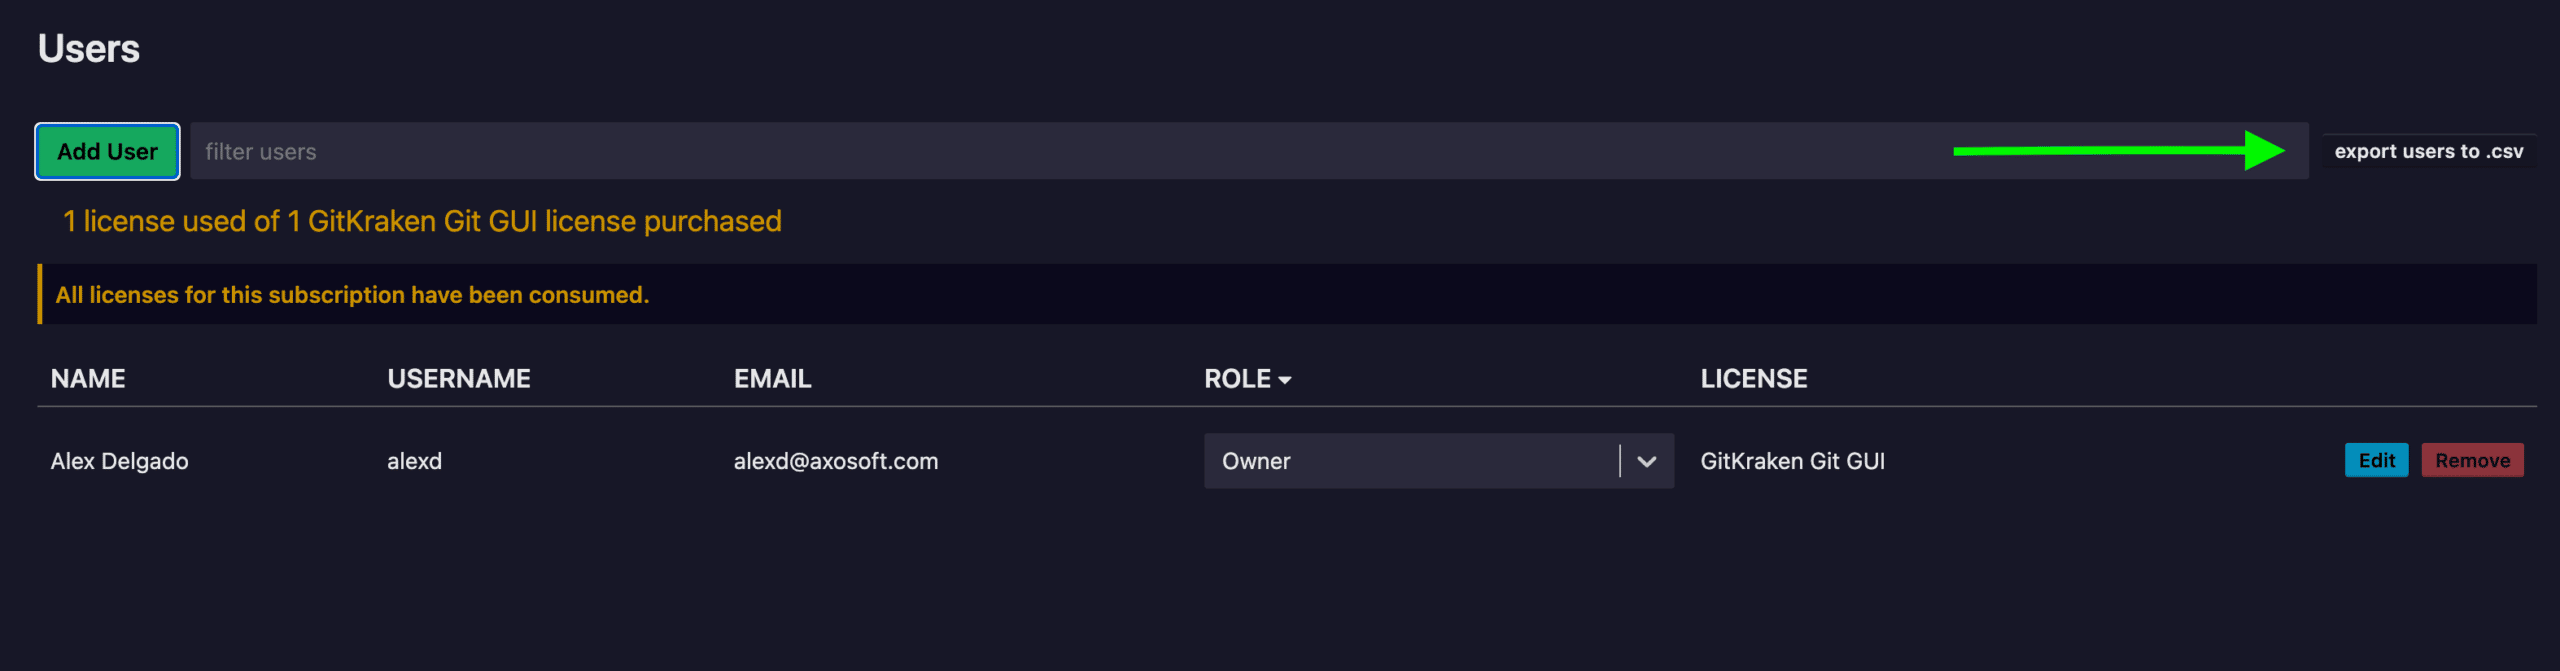
Task: Click the all licenses consumed warning banner
Action: (x=352, y=295)
